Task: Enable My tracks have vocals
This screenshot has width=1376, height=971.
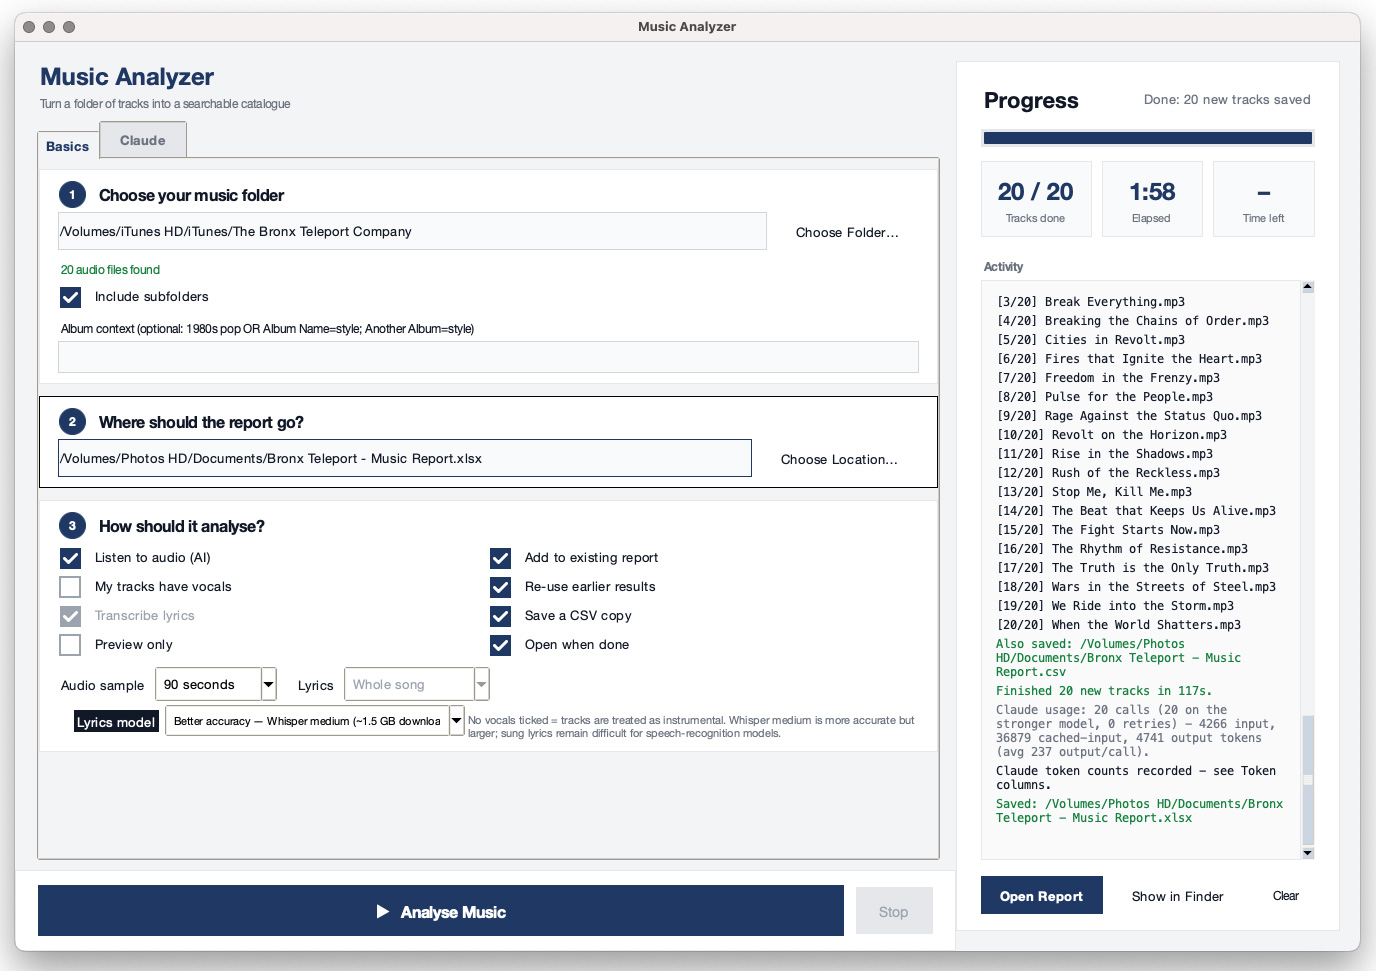Action: point(70,587)
